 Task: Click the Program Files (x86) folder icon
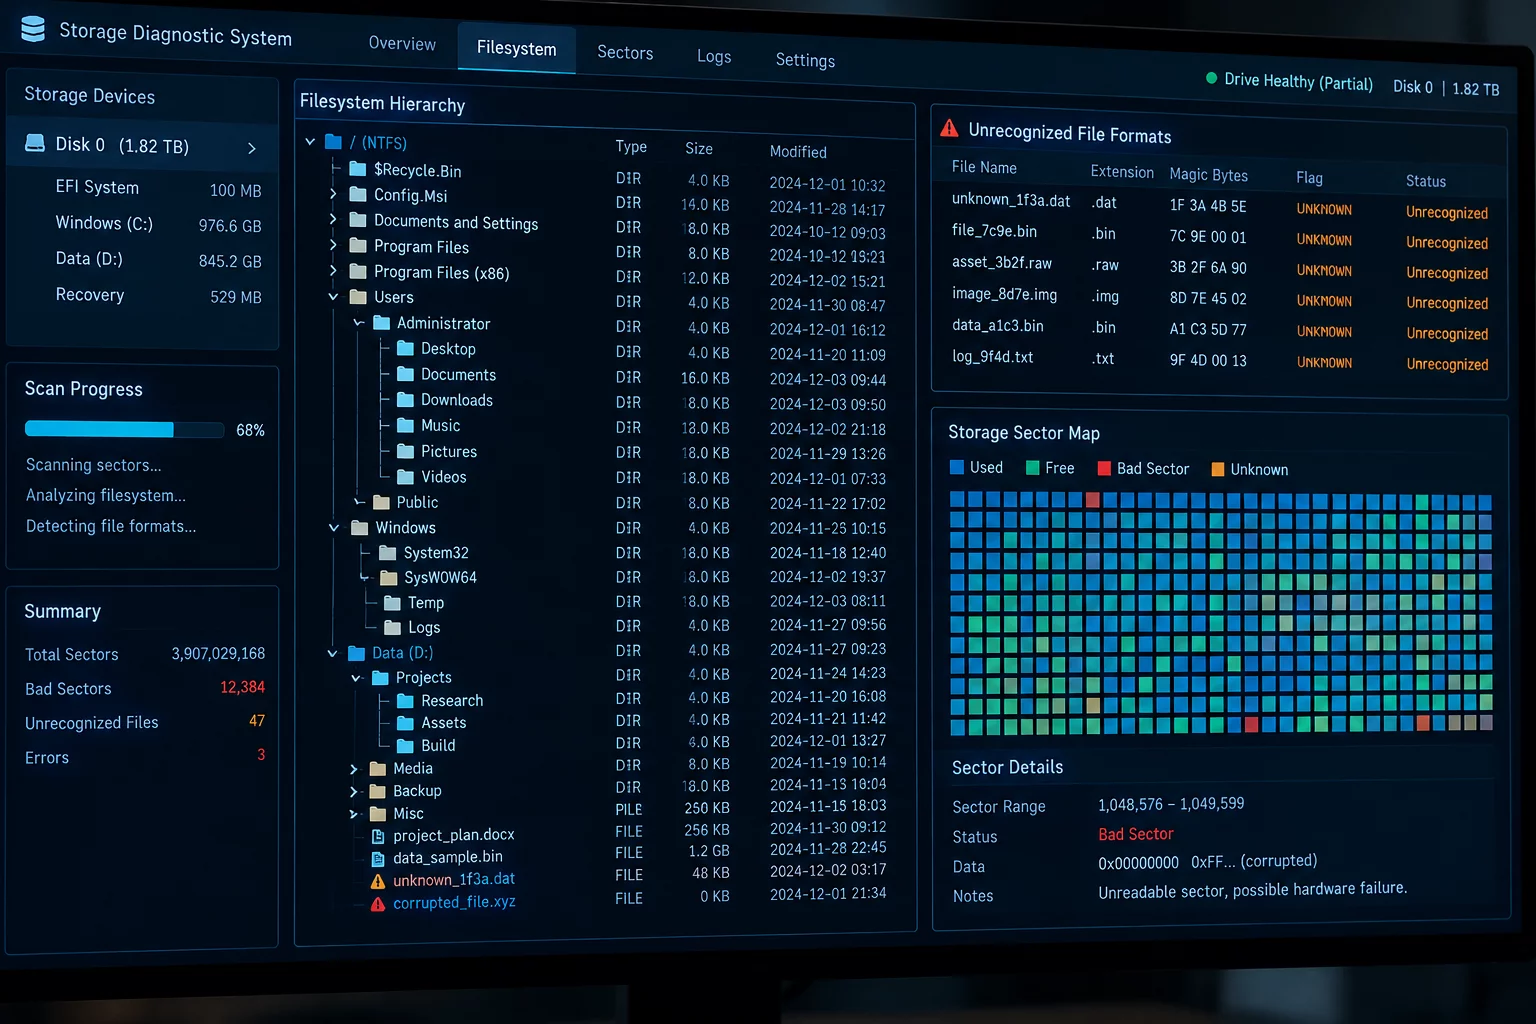click(358, 271)
